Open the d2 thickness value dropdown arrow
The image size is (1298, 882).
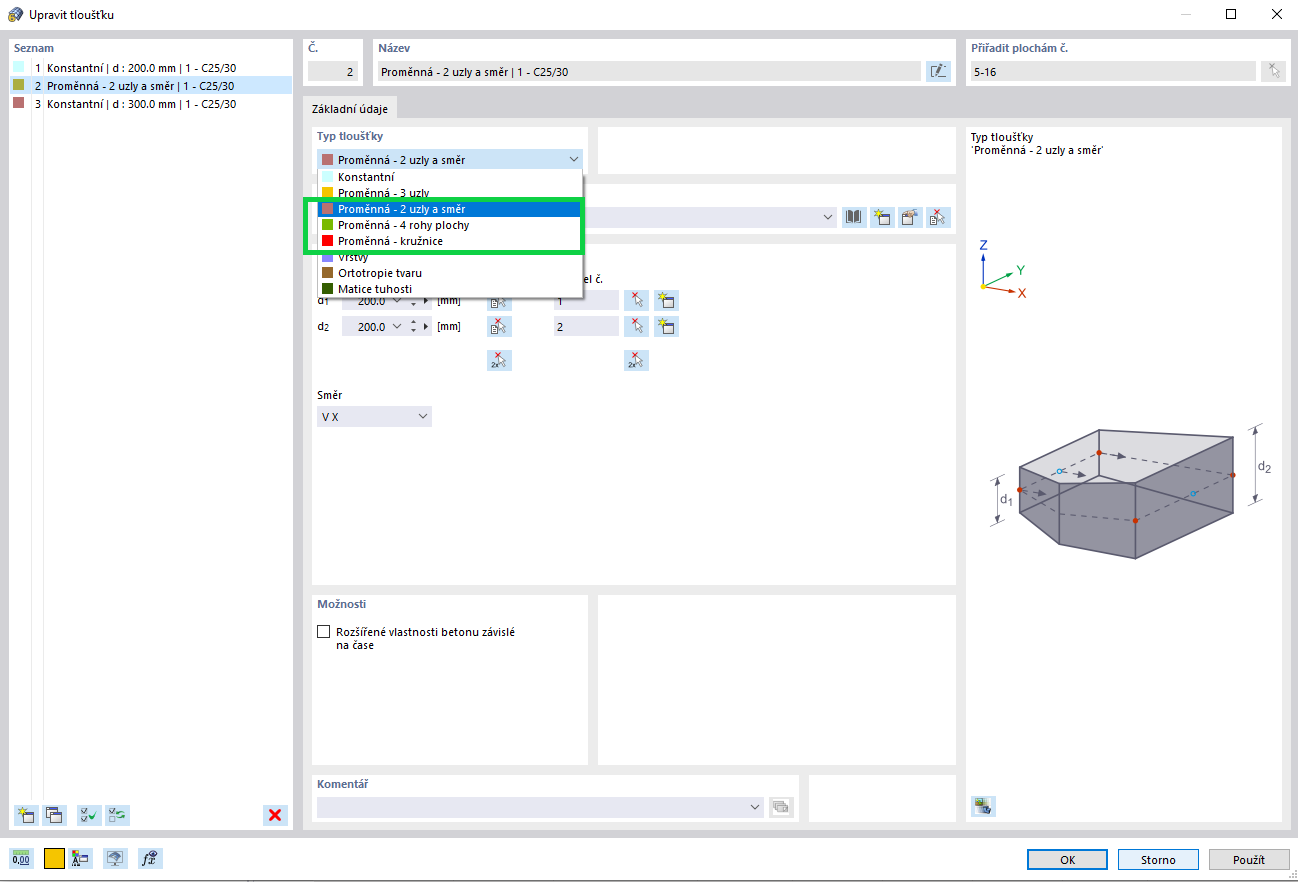(x=398, y=327)
